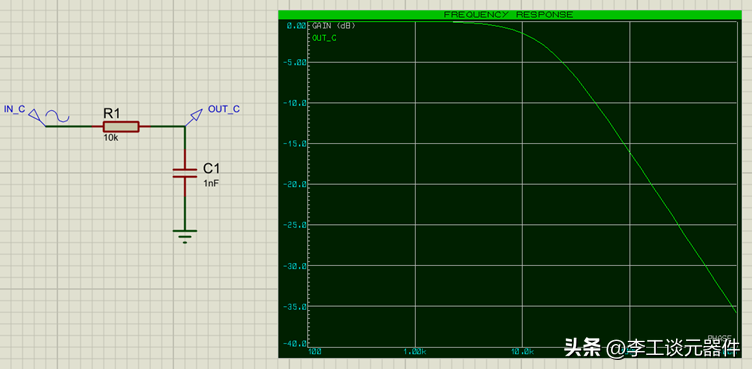Click the ground terminal symbol
The width and height of the screenshot is (752, 369).
(x=185, y=236)
